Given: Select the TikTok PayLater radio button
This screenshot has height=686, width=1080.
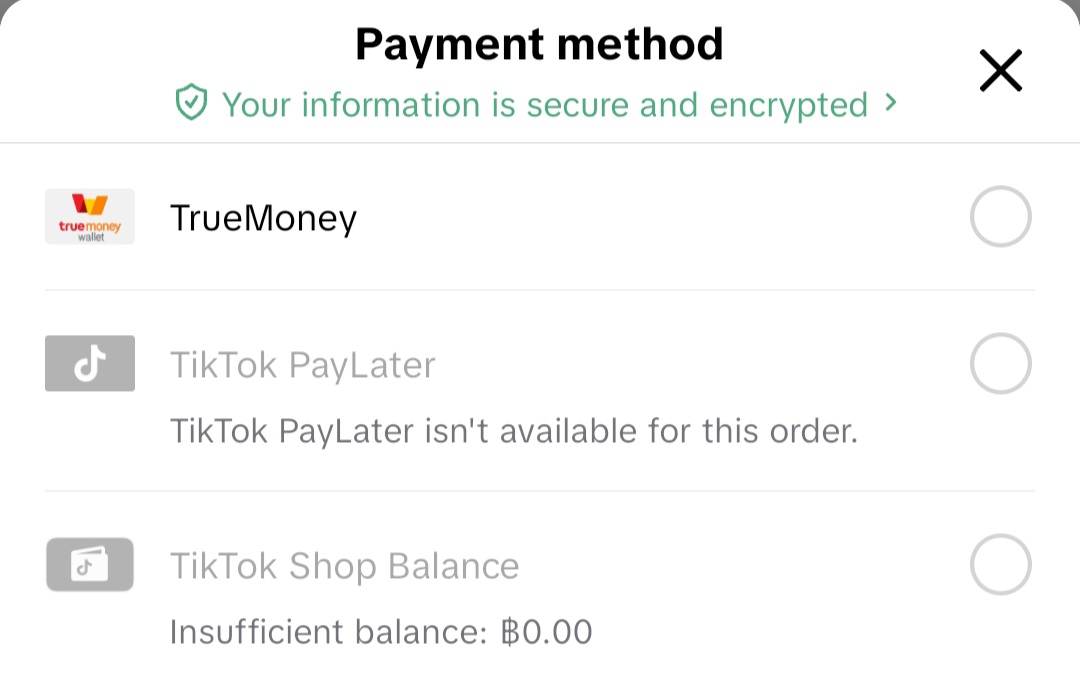Looking at the screenshot, I should (x=1000, y=364).
